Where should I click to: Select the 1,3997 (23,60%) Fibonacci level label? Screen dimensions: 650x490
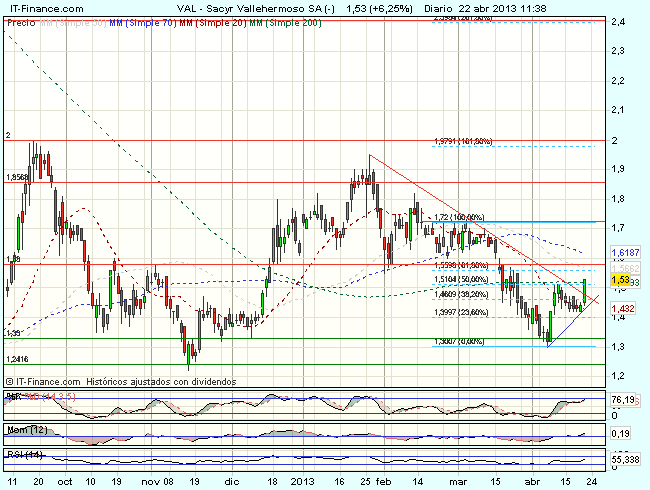459,312
